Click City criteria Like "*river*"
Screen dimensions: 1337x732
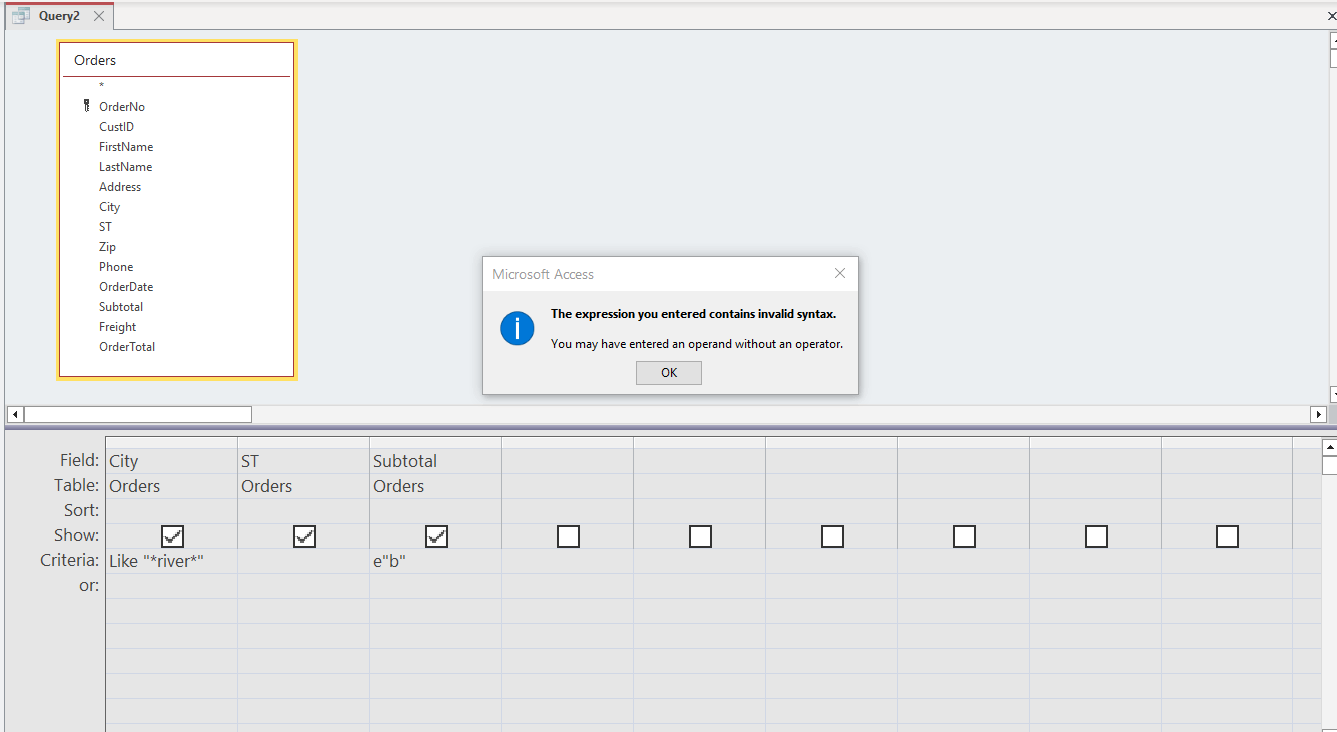(171, 561)
